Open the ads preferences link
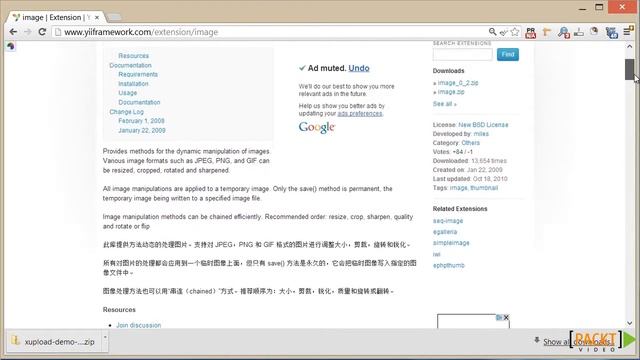640x360 pixels. tap(360, 113)
